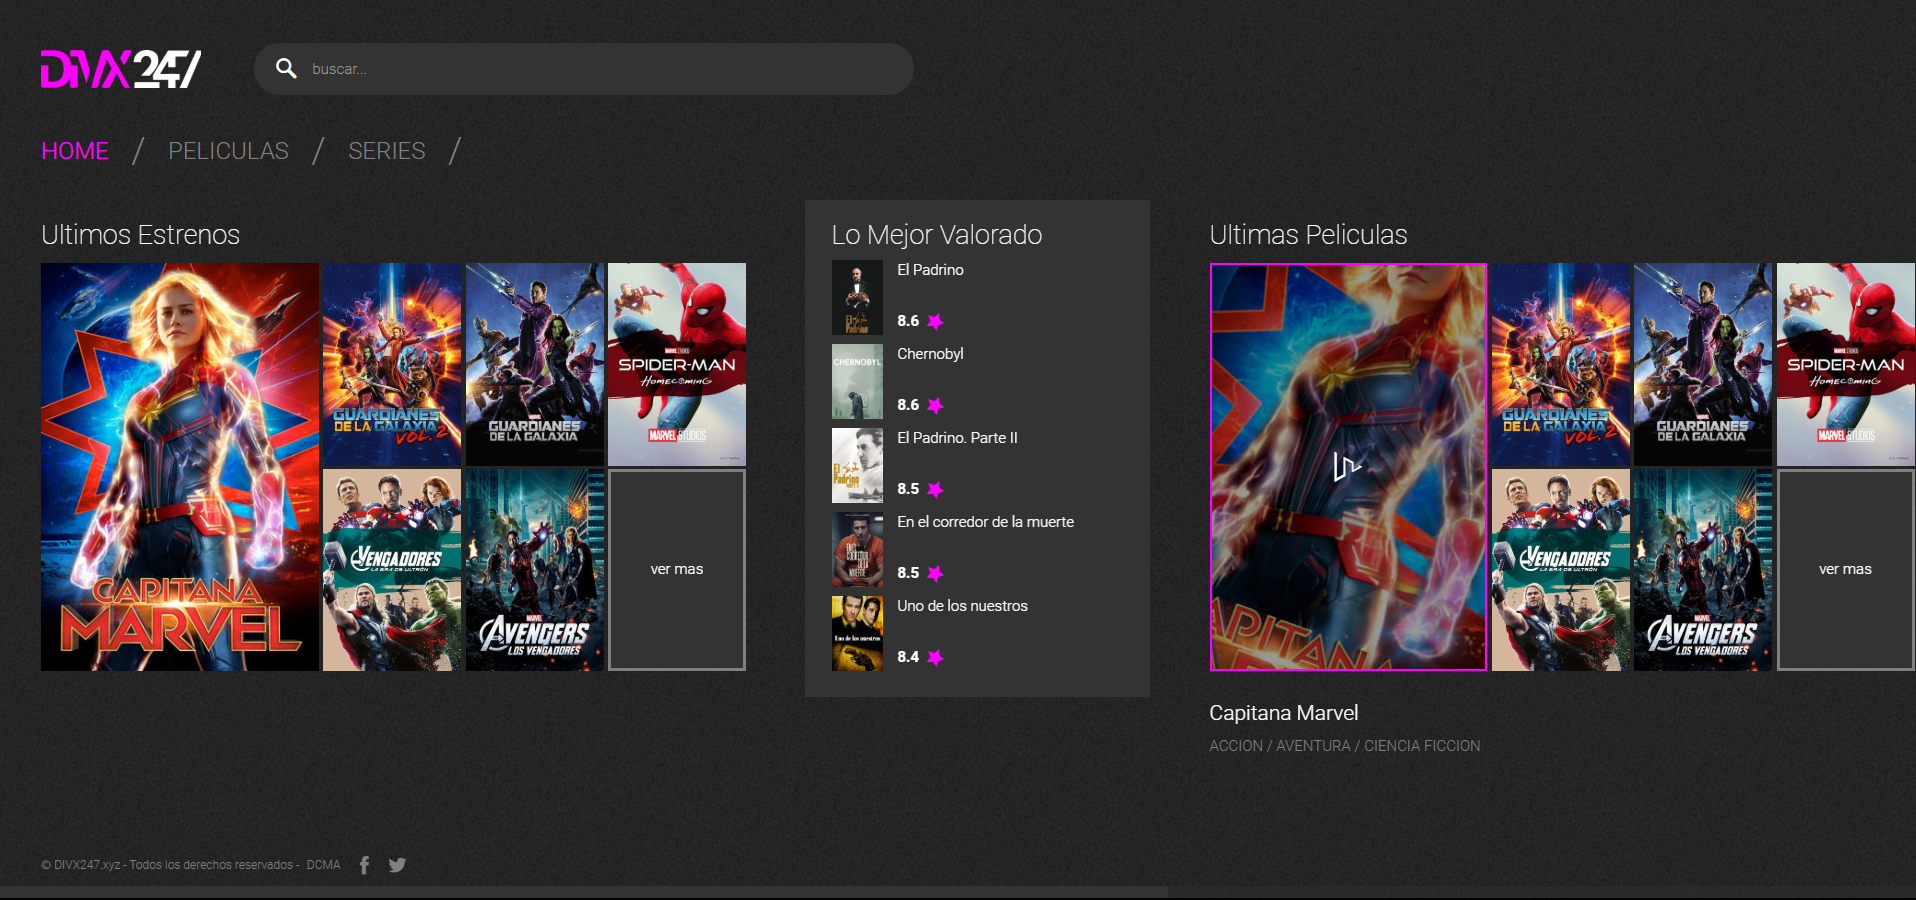Click the Capitana Marvel title below the posters
The image size is (1916, 900).
tap(1283, 713)
